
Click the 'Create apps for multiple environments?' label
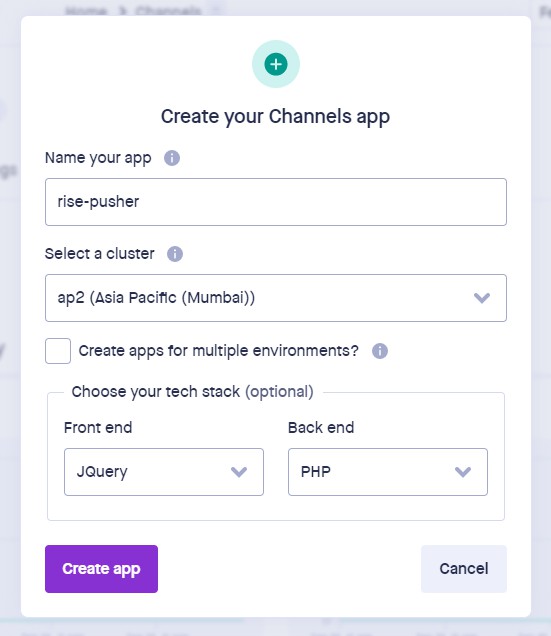coord(219,351)
